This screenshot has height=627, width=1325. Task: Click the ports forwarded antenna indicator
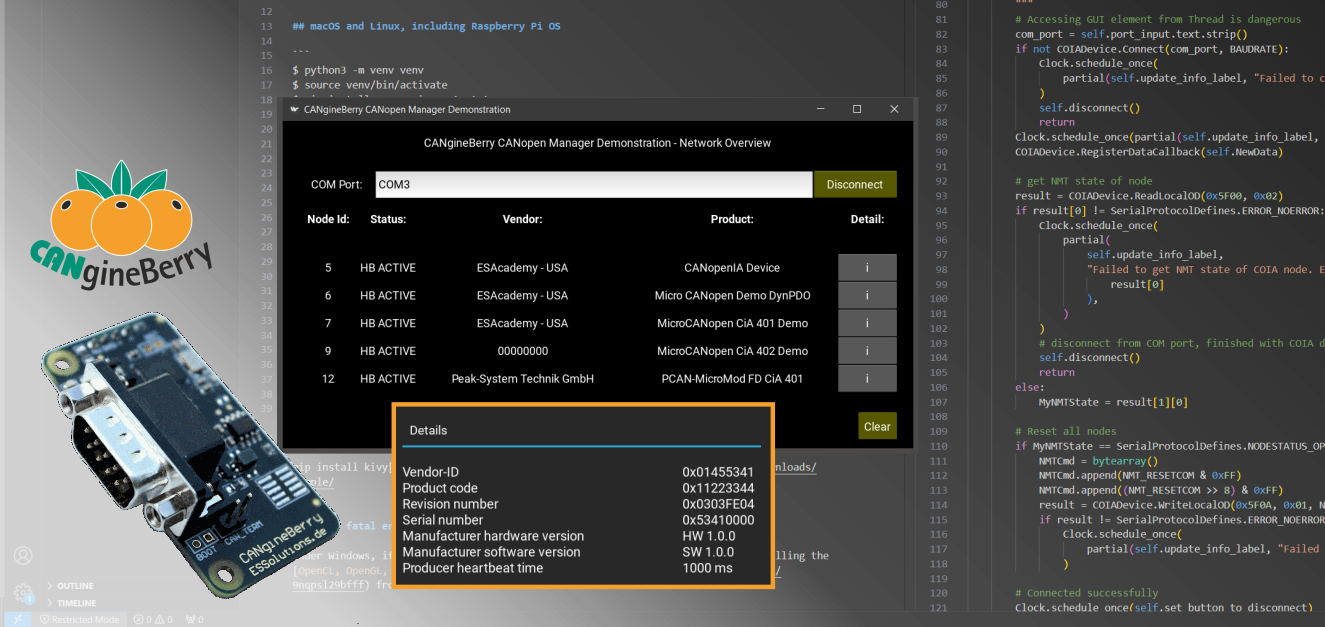[x=194, y=619]
